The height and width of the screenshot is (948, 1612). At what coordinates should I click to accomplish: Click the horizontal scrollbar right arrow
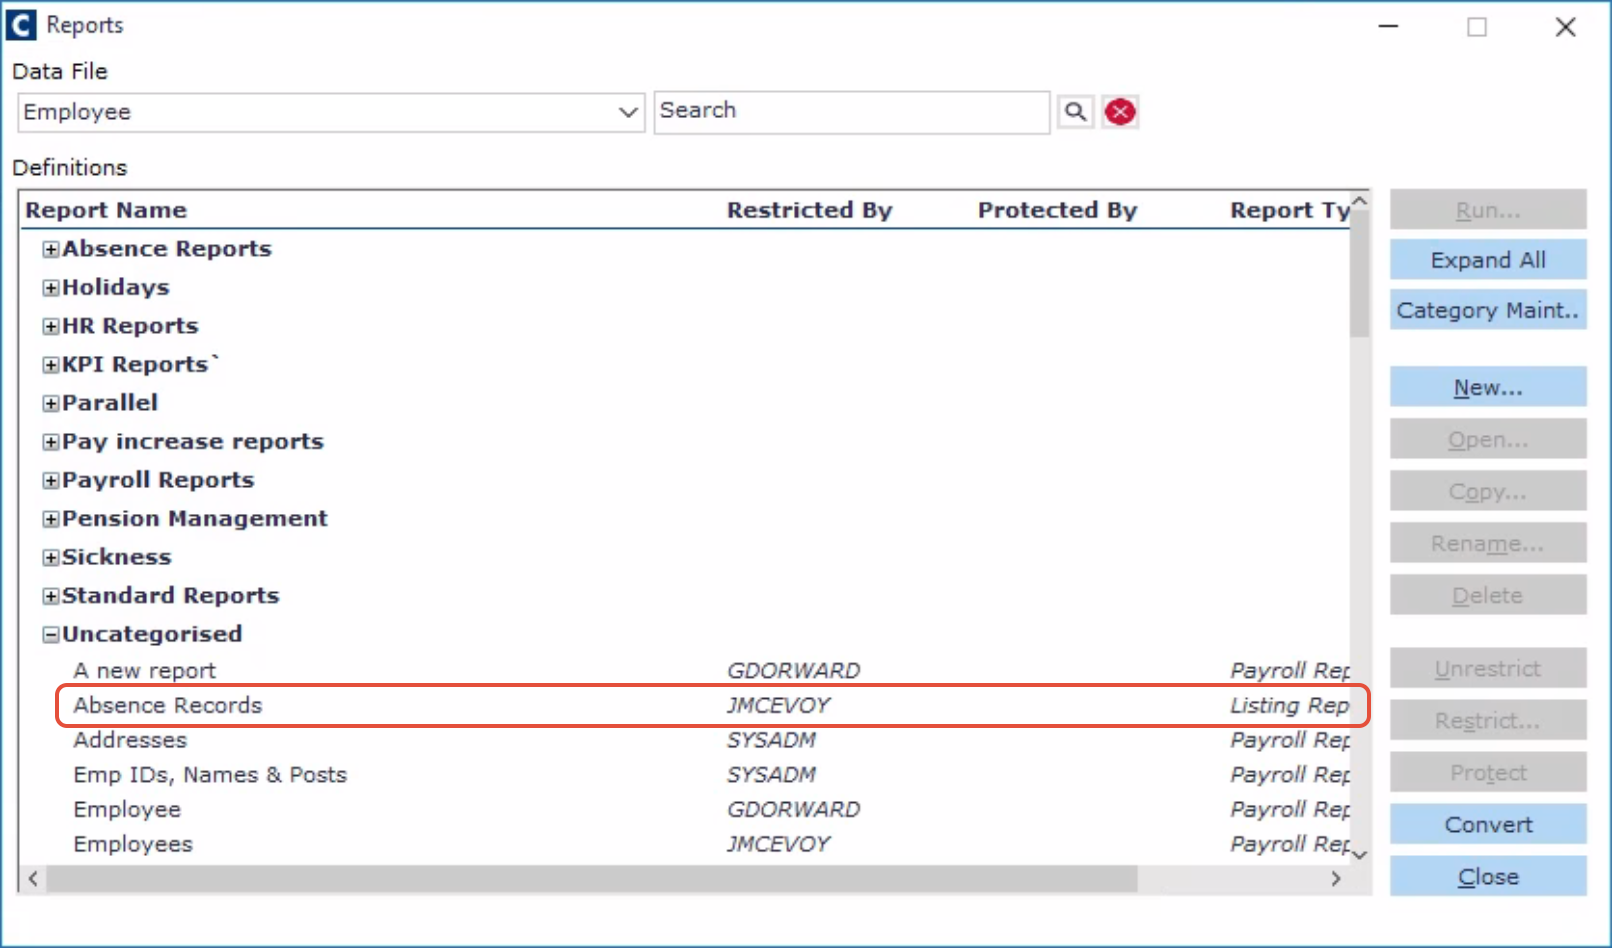pyautogui.click(x=1336, y=878)
